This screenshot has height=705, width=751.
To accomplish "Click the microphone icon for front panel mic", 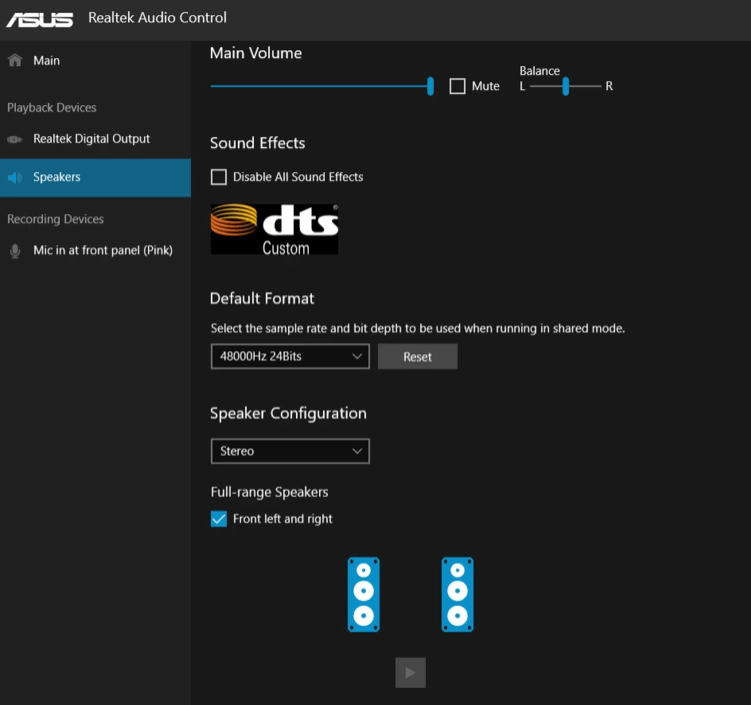I will click(15, 251).
